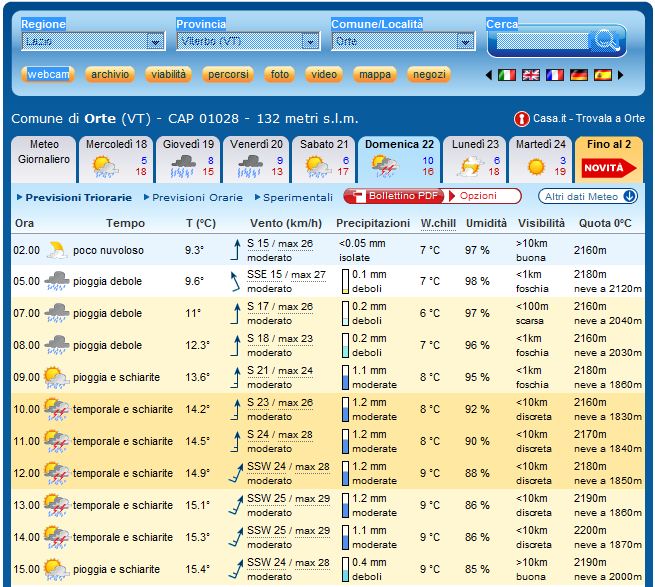Select the Domenica 22 tab
The image size is (655, 587).
399,159
